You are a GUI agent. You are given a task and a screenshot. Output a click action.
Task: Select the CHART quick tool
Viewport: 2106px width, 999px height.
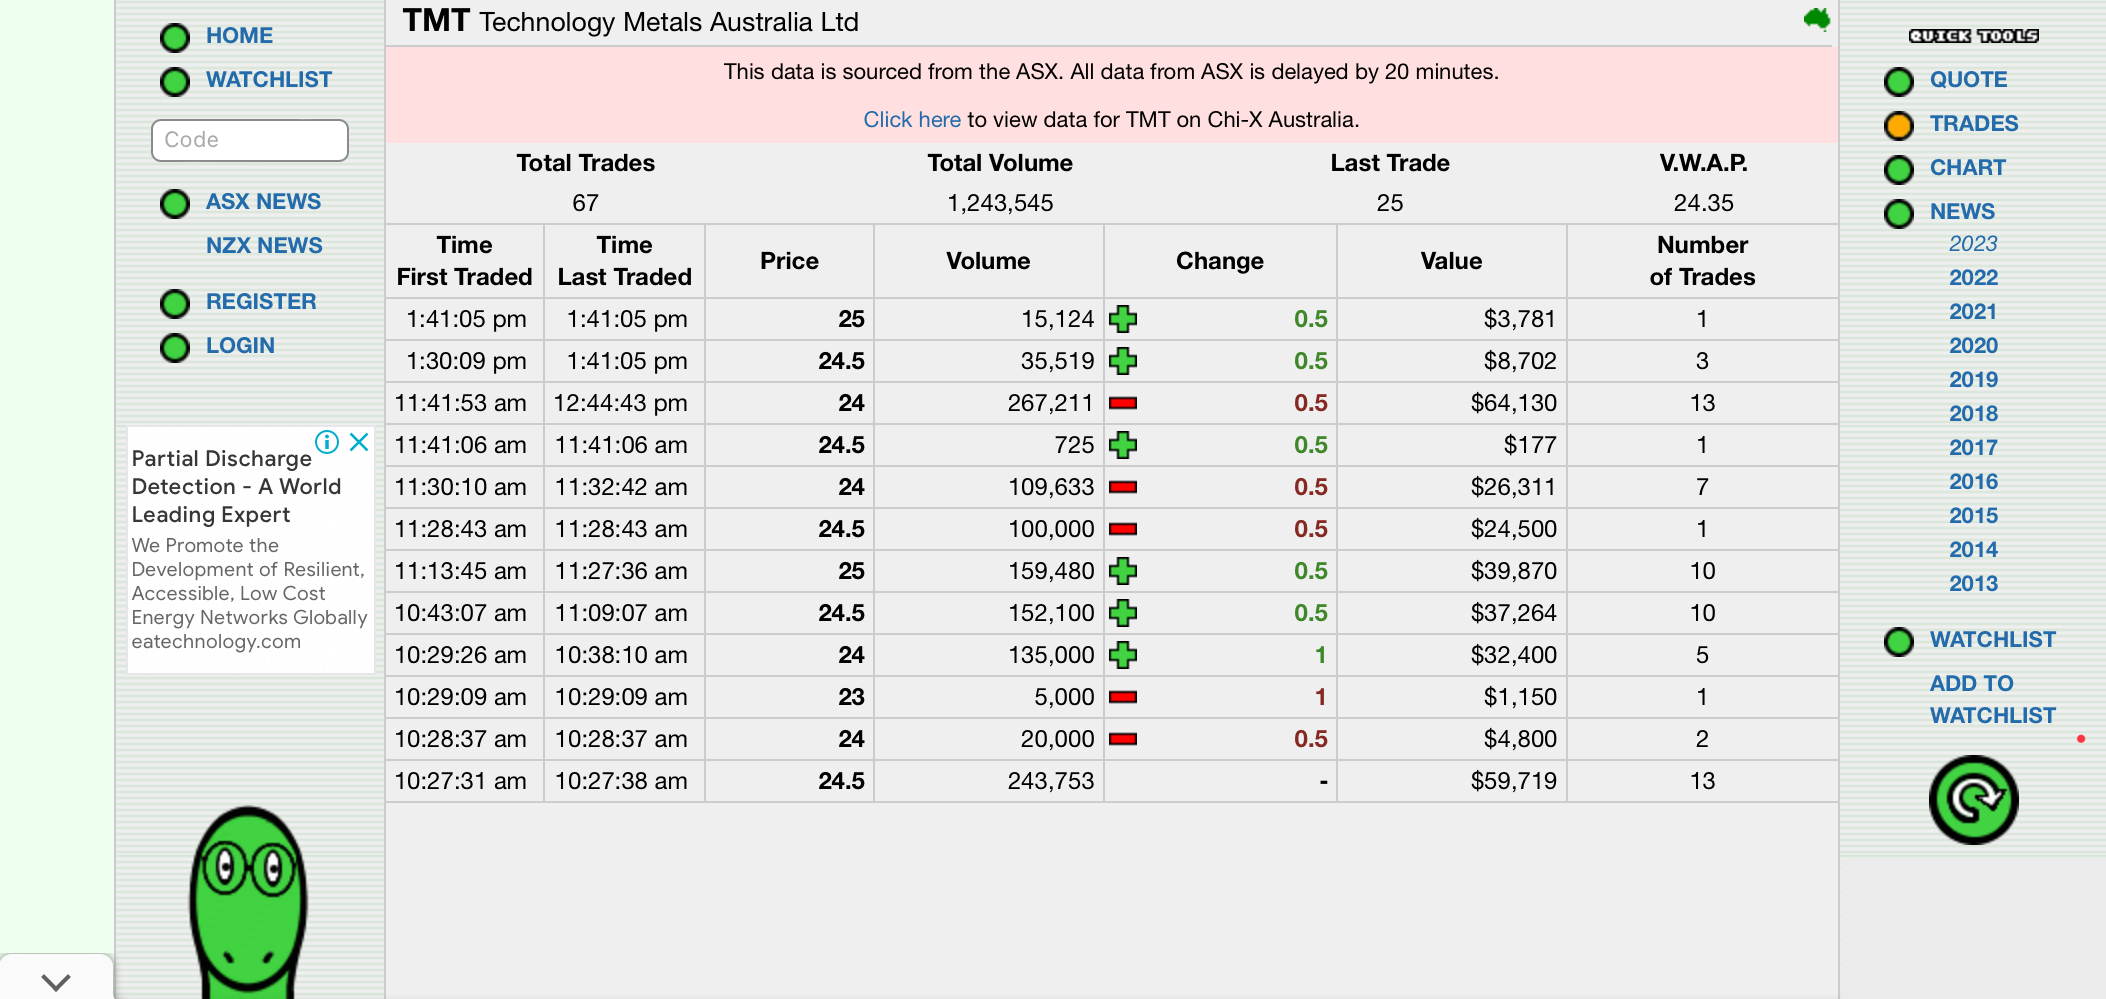pyautogui.click(x=1968, y=168)
